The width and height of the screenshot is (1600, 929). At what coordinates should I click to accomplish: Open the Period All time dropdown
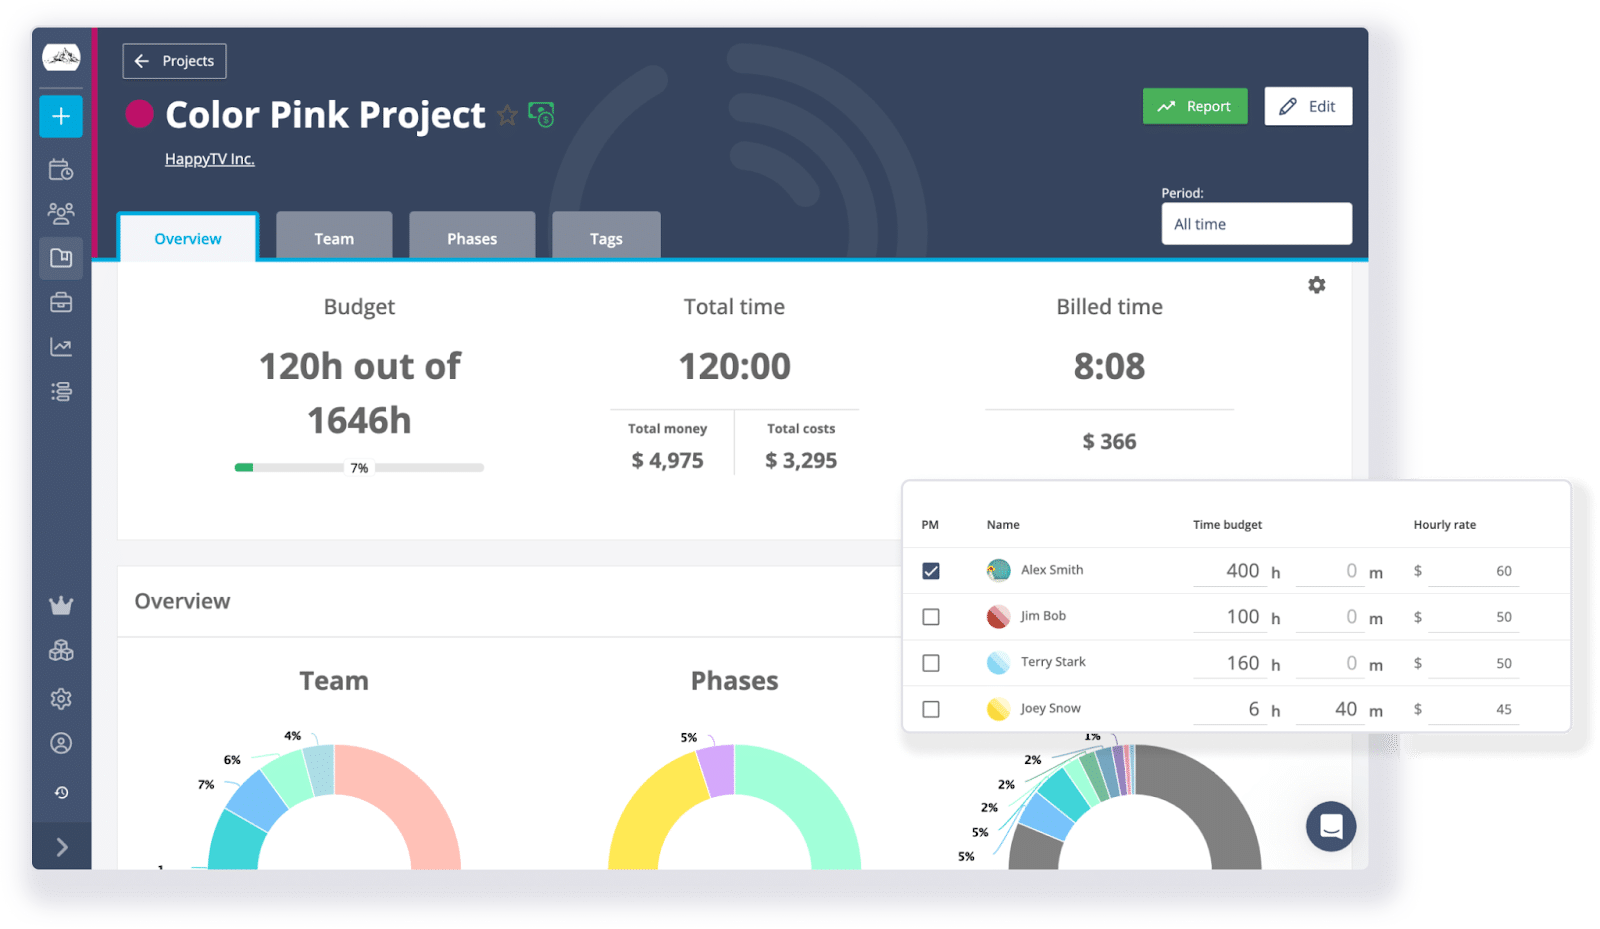(1256, 224)
